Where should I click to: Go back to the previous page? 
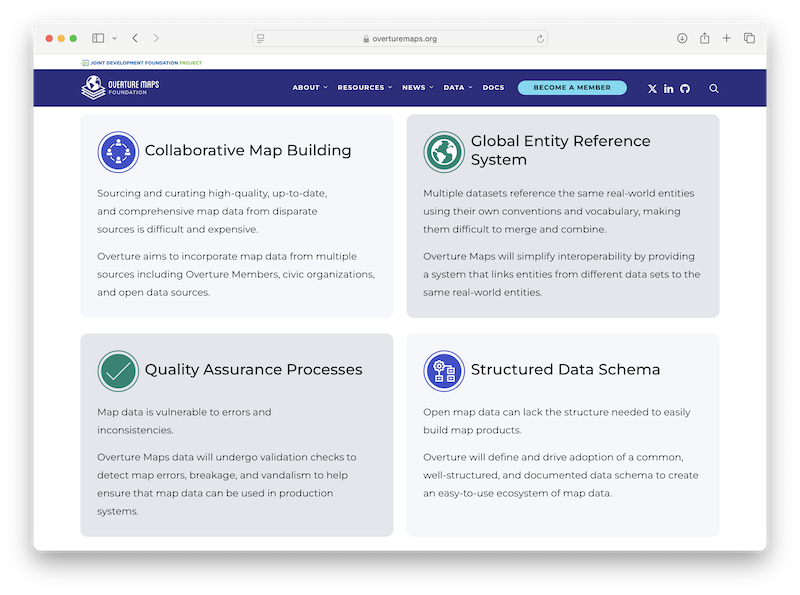pos(135,38)
